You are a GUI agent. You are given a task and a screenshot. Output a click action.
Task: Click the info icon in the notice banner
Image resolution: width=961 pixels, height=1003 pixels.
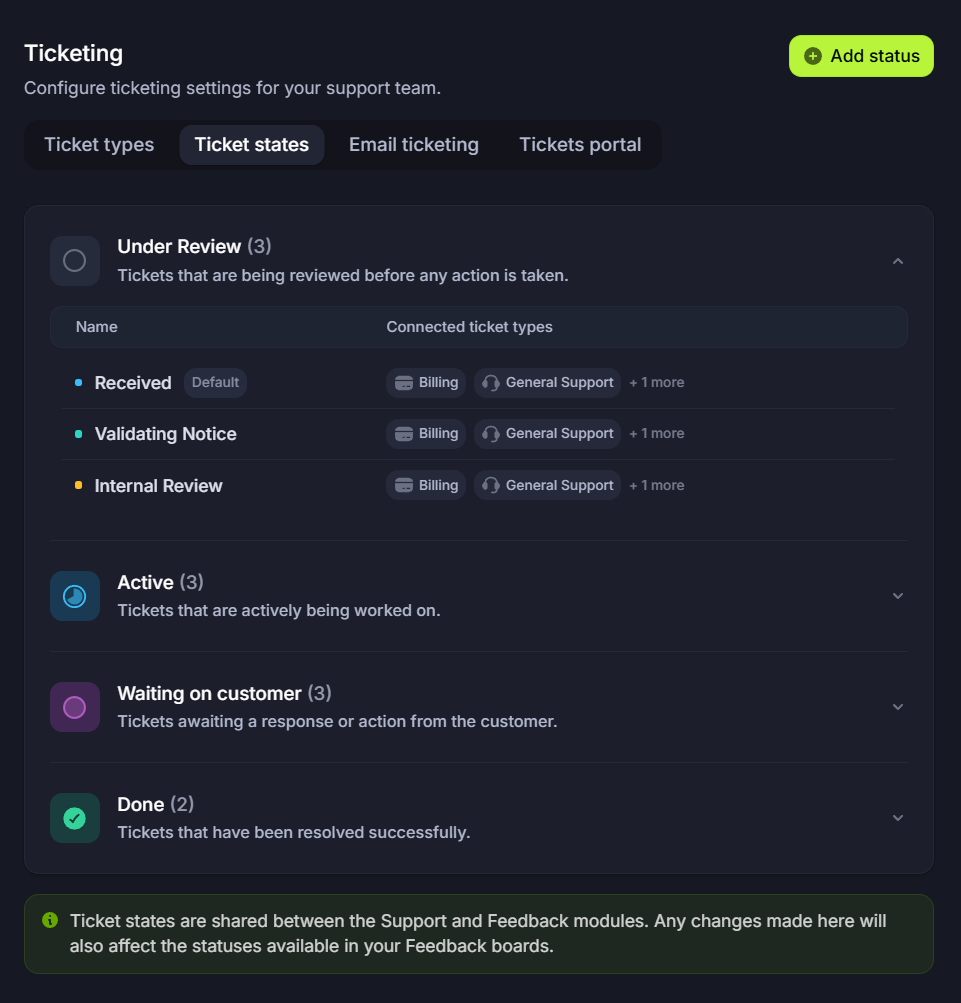click(x=50, y=920)
